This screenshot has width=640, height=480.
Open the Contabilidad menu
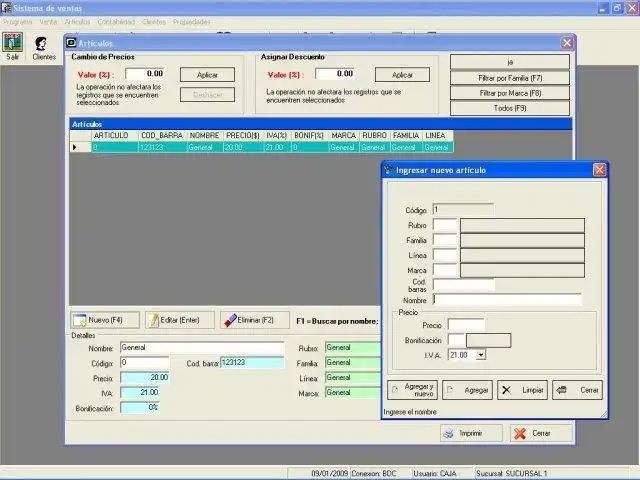click(x=116, y=21)
